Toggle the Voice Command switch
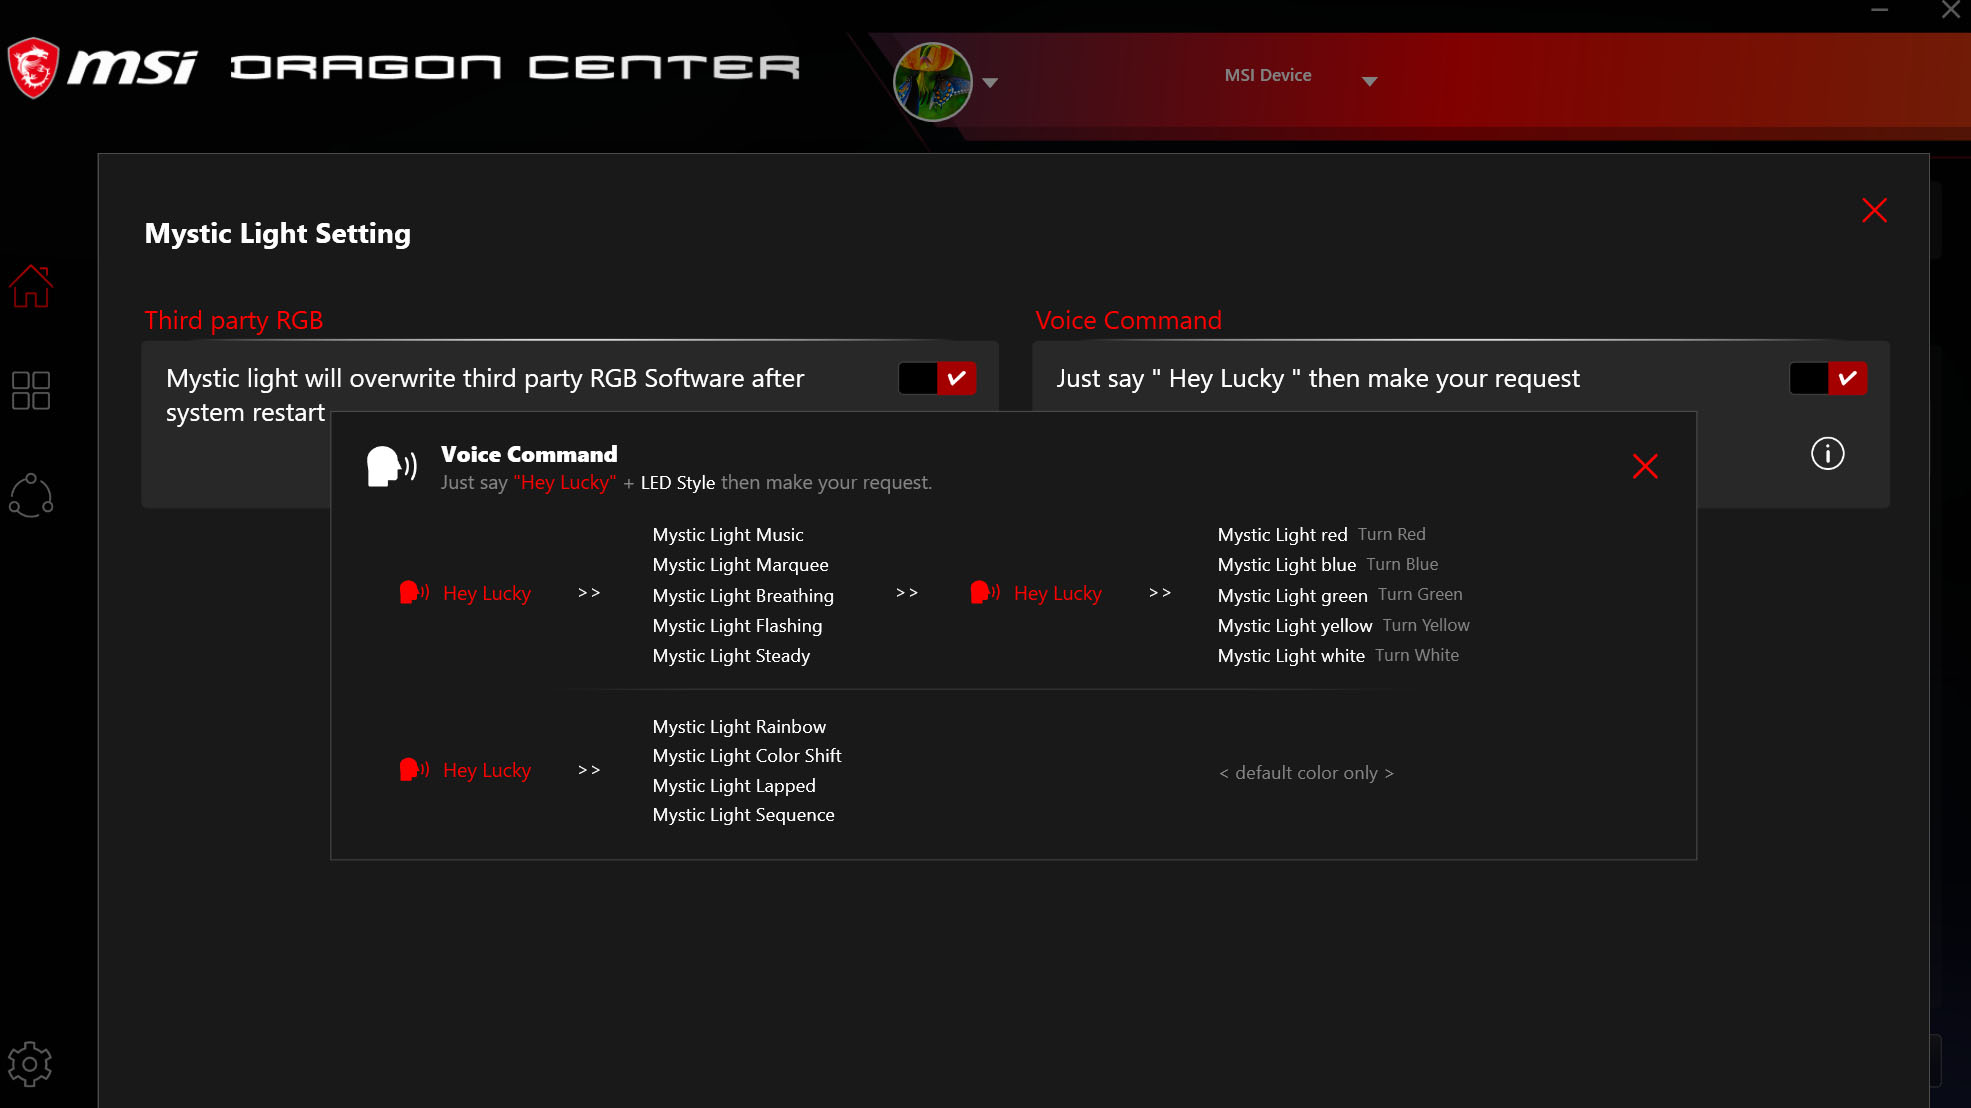Viewport: 1971px width, 1108px height. pos(1828,378)
